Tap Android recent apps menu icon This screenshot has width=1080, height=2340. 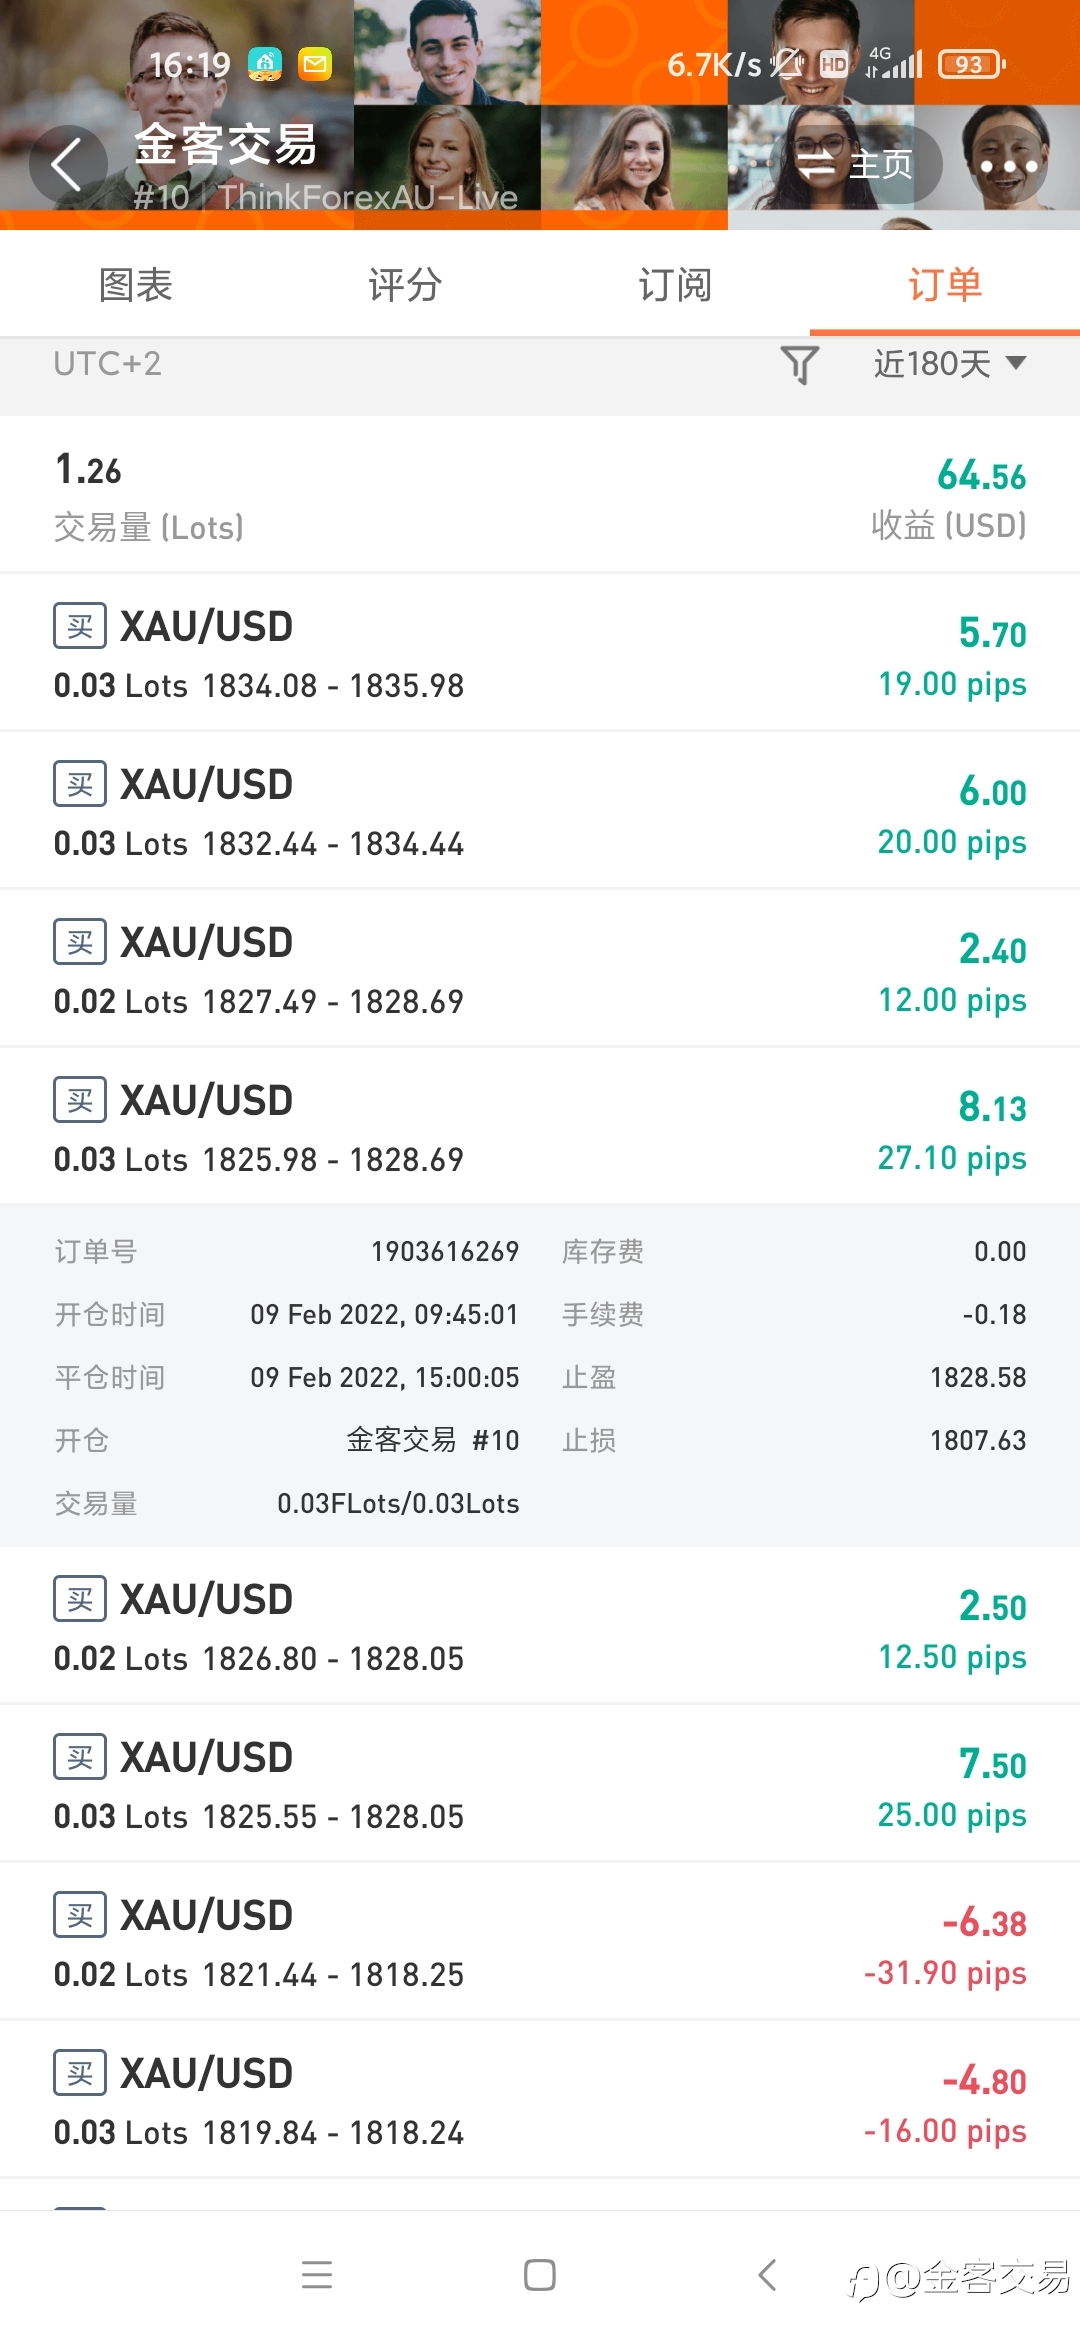(x=317, y=2275)
